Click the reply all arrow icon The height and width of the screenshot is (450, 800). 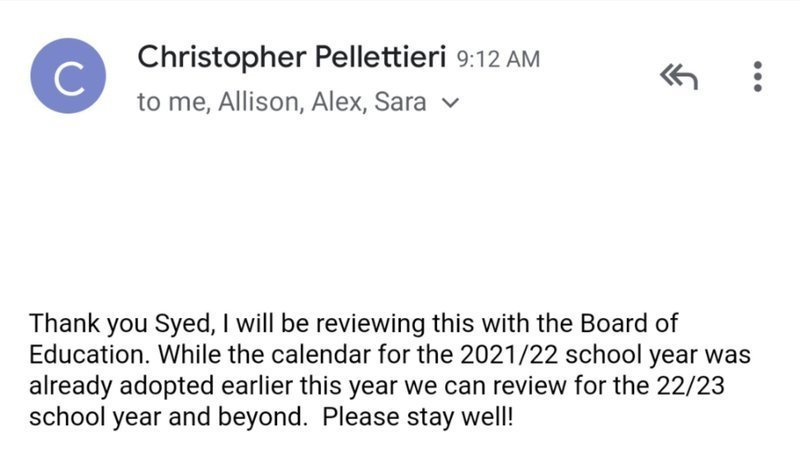point(676,76)
